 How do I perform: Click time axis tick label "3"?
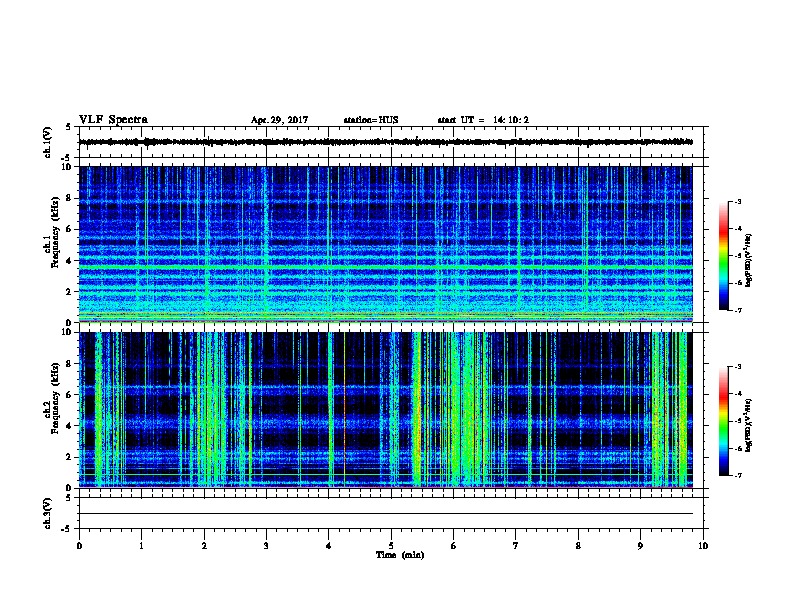click(266, 546)
